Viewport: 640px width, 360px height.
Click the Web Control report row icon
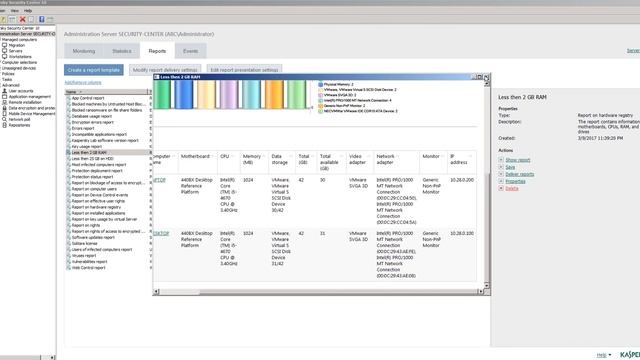pyautogui.click(x=69, y=268)
